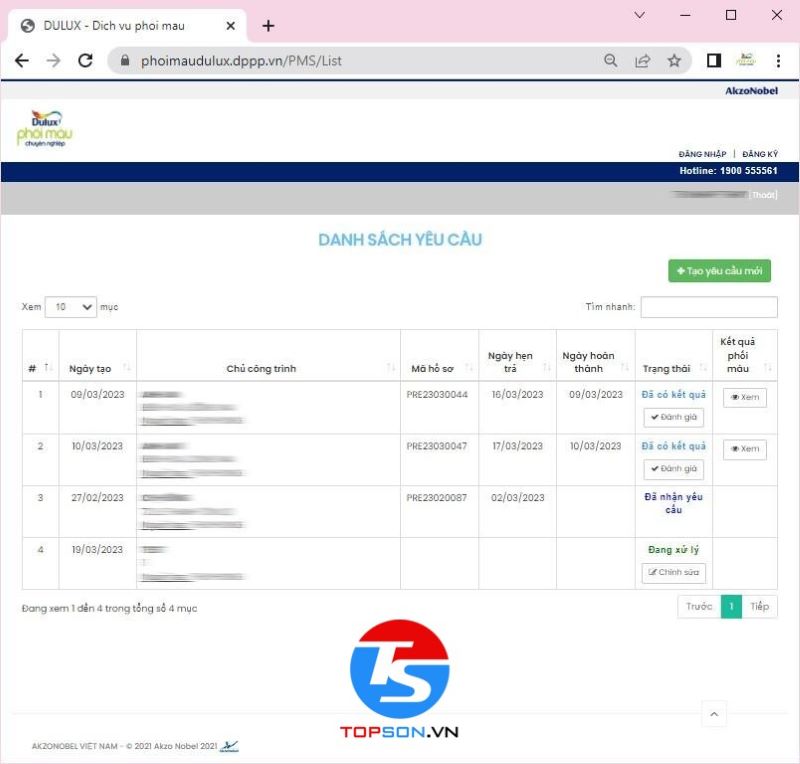
Task: Click the ĐĂNG KÝ link
Action: (x=760, y=154)
